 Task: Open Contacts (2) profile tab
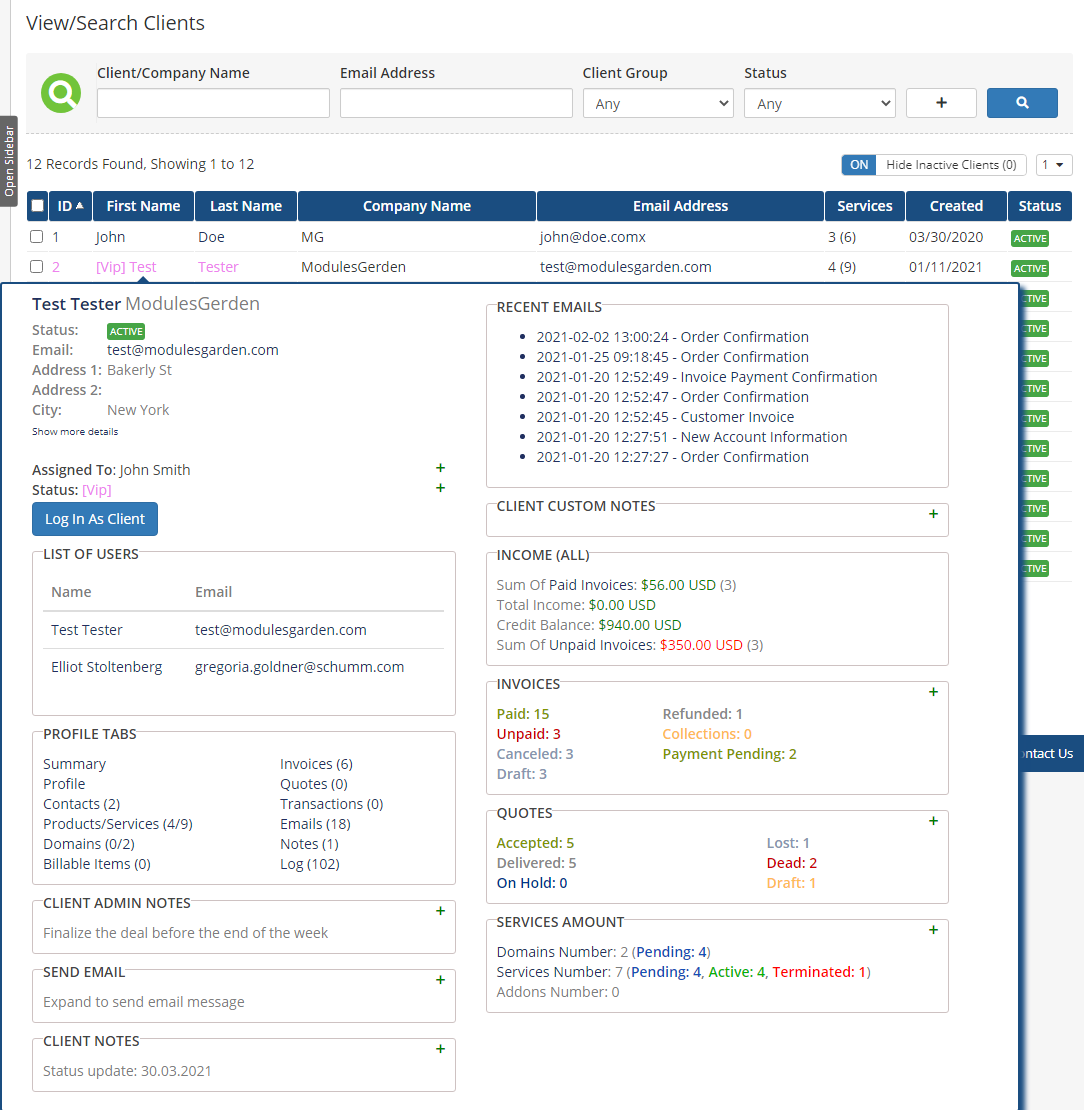(x=81, y=803)
